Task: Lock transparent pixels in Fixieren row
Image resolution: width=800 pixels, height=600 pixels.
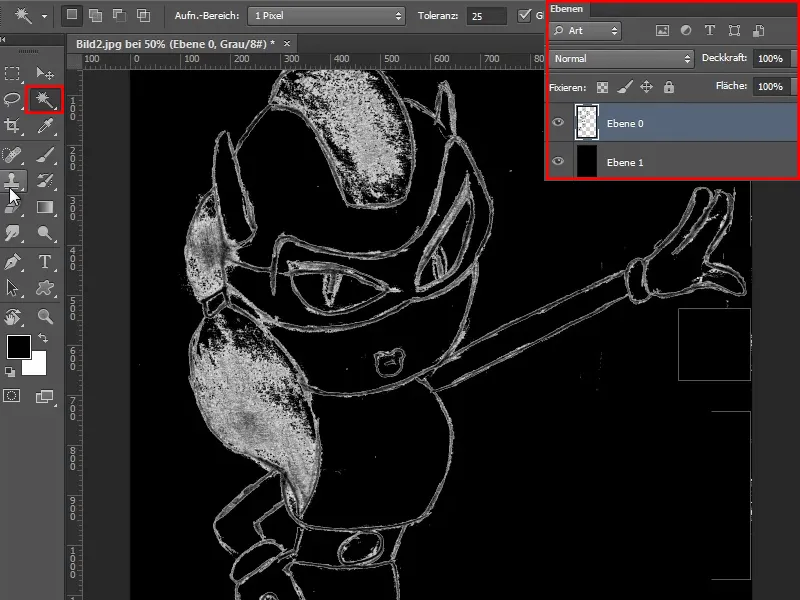Action: (x=600, y=87)
